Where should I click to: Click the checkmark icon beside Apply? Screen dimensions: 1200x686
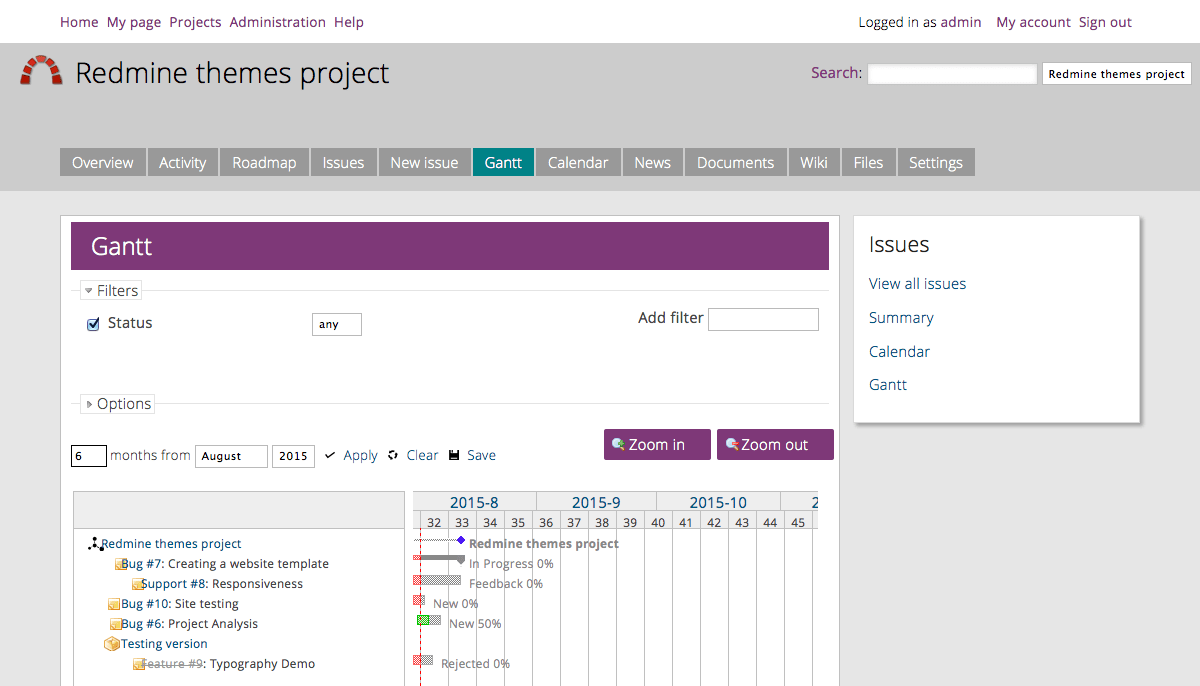330,455
